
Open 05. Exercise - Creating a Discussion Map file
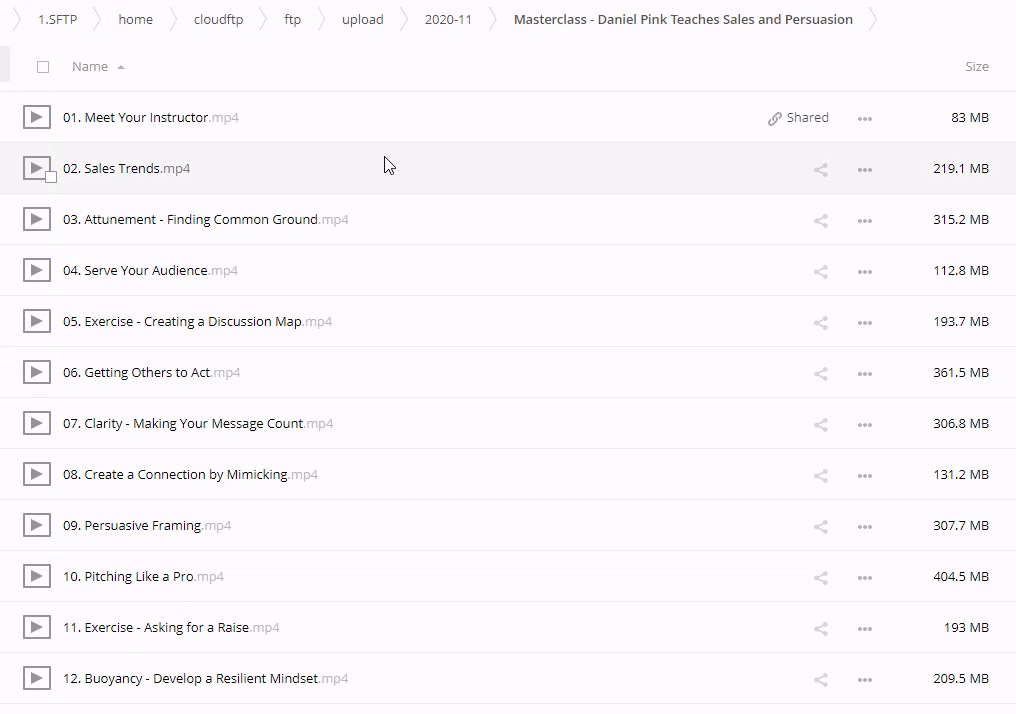click(182, 322)
